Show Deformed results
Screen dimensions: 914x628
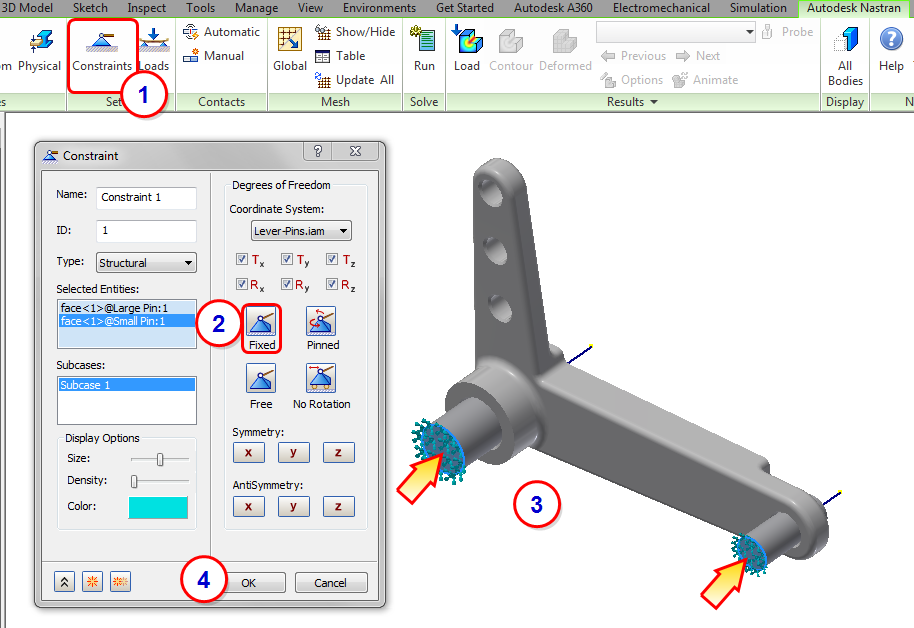click(565, 50)
